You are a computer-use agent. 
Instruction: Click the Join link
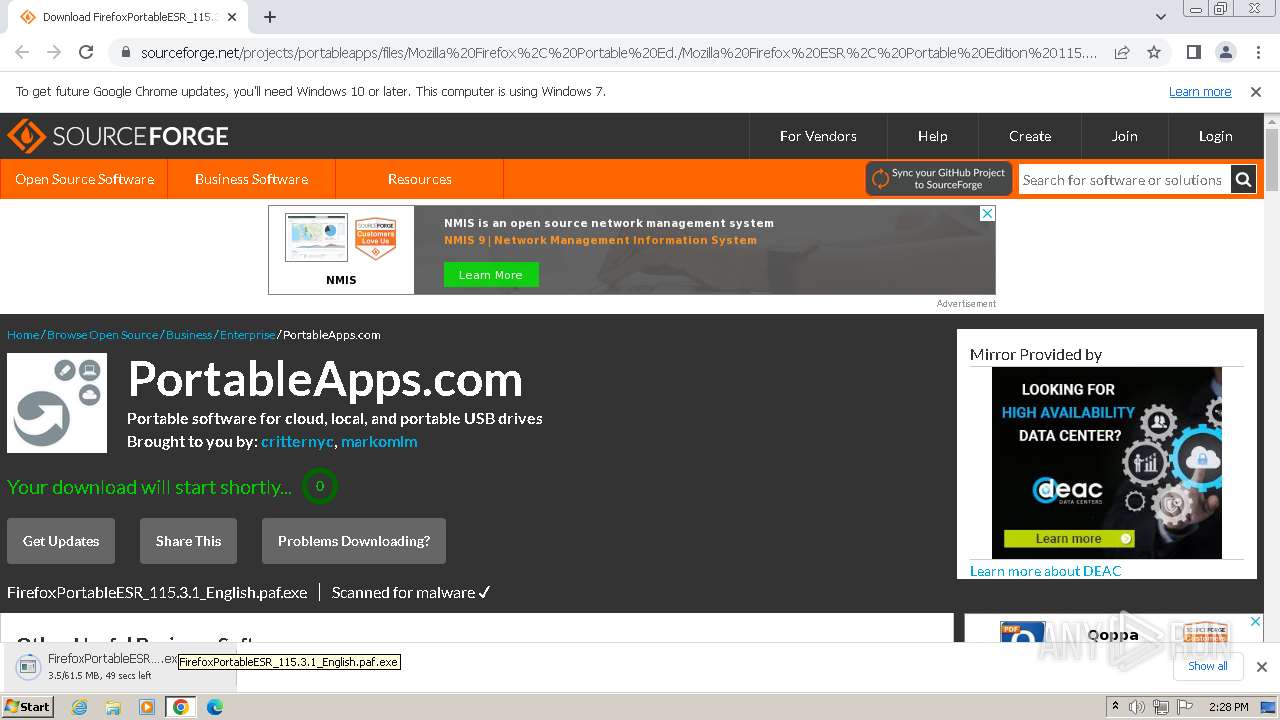pos(1124,136)
